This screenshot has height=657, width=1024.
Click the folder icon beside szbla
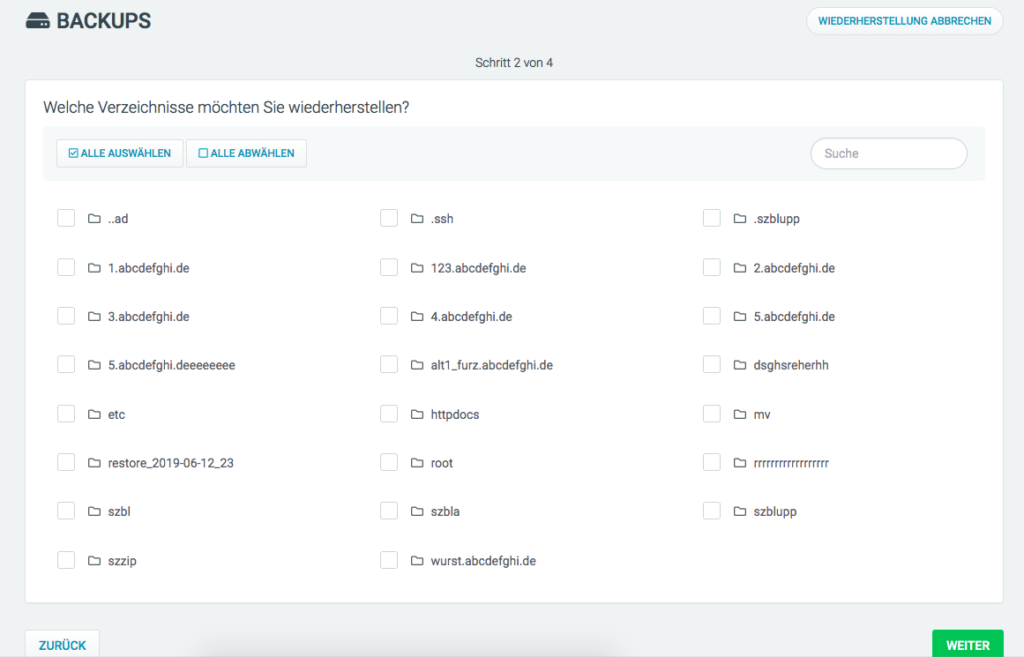[417, 511]
